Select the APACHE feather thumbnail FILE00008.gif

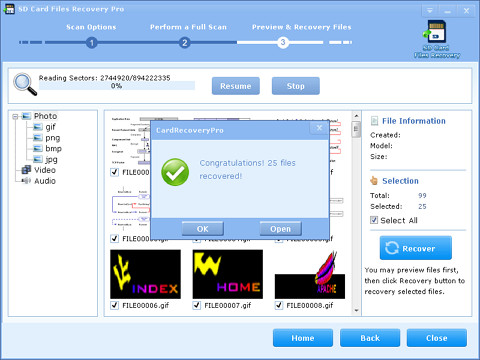310,275
